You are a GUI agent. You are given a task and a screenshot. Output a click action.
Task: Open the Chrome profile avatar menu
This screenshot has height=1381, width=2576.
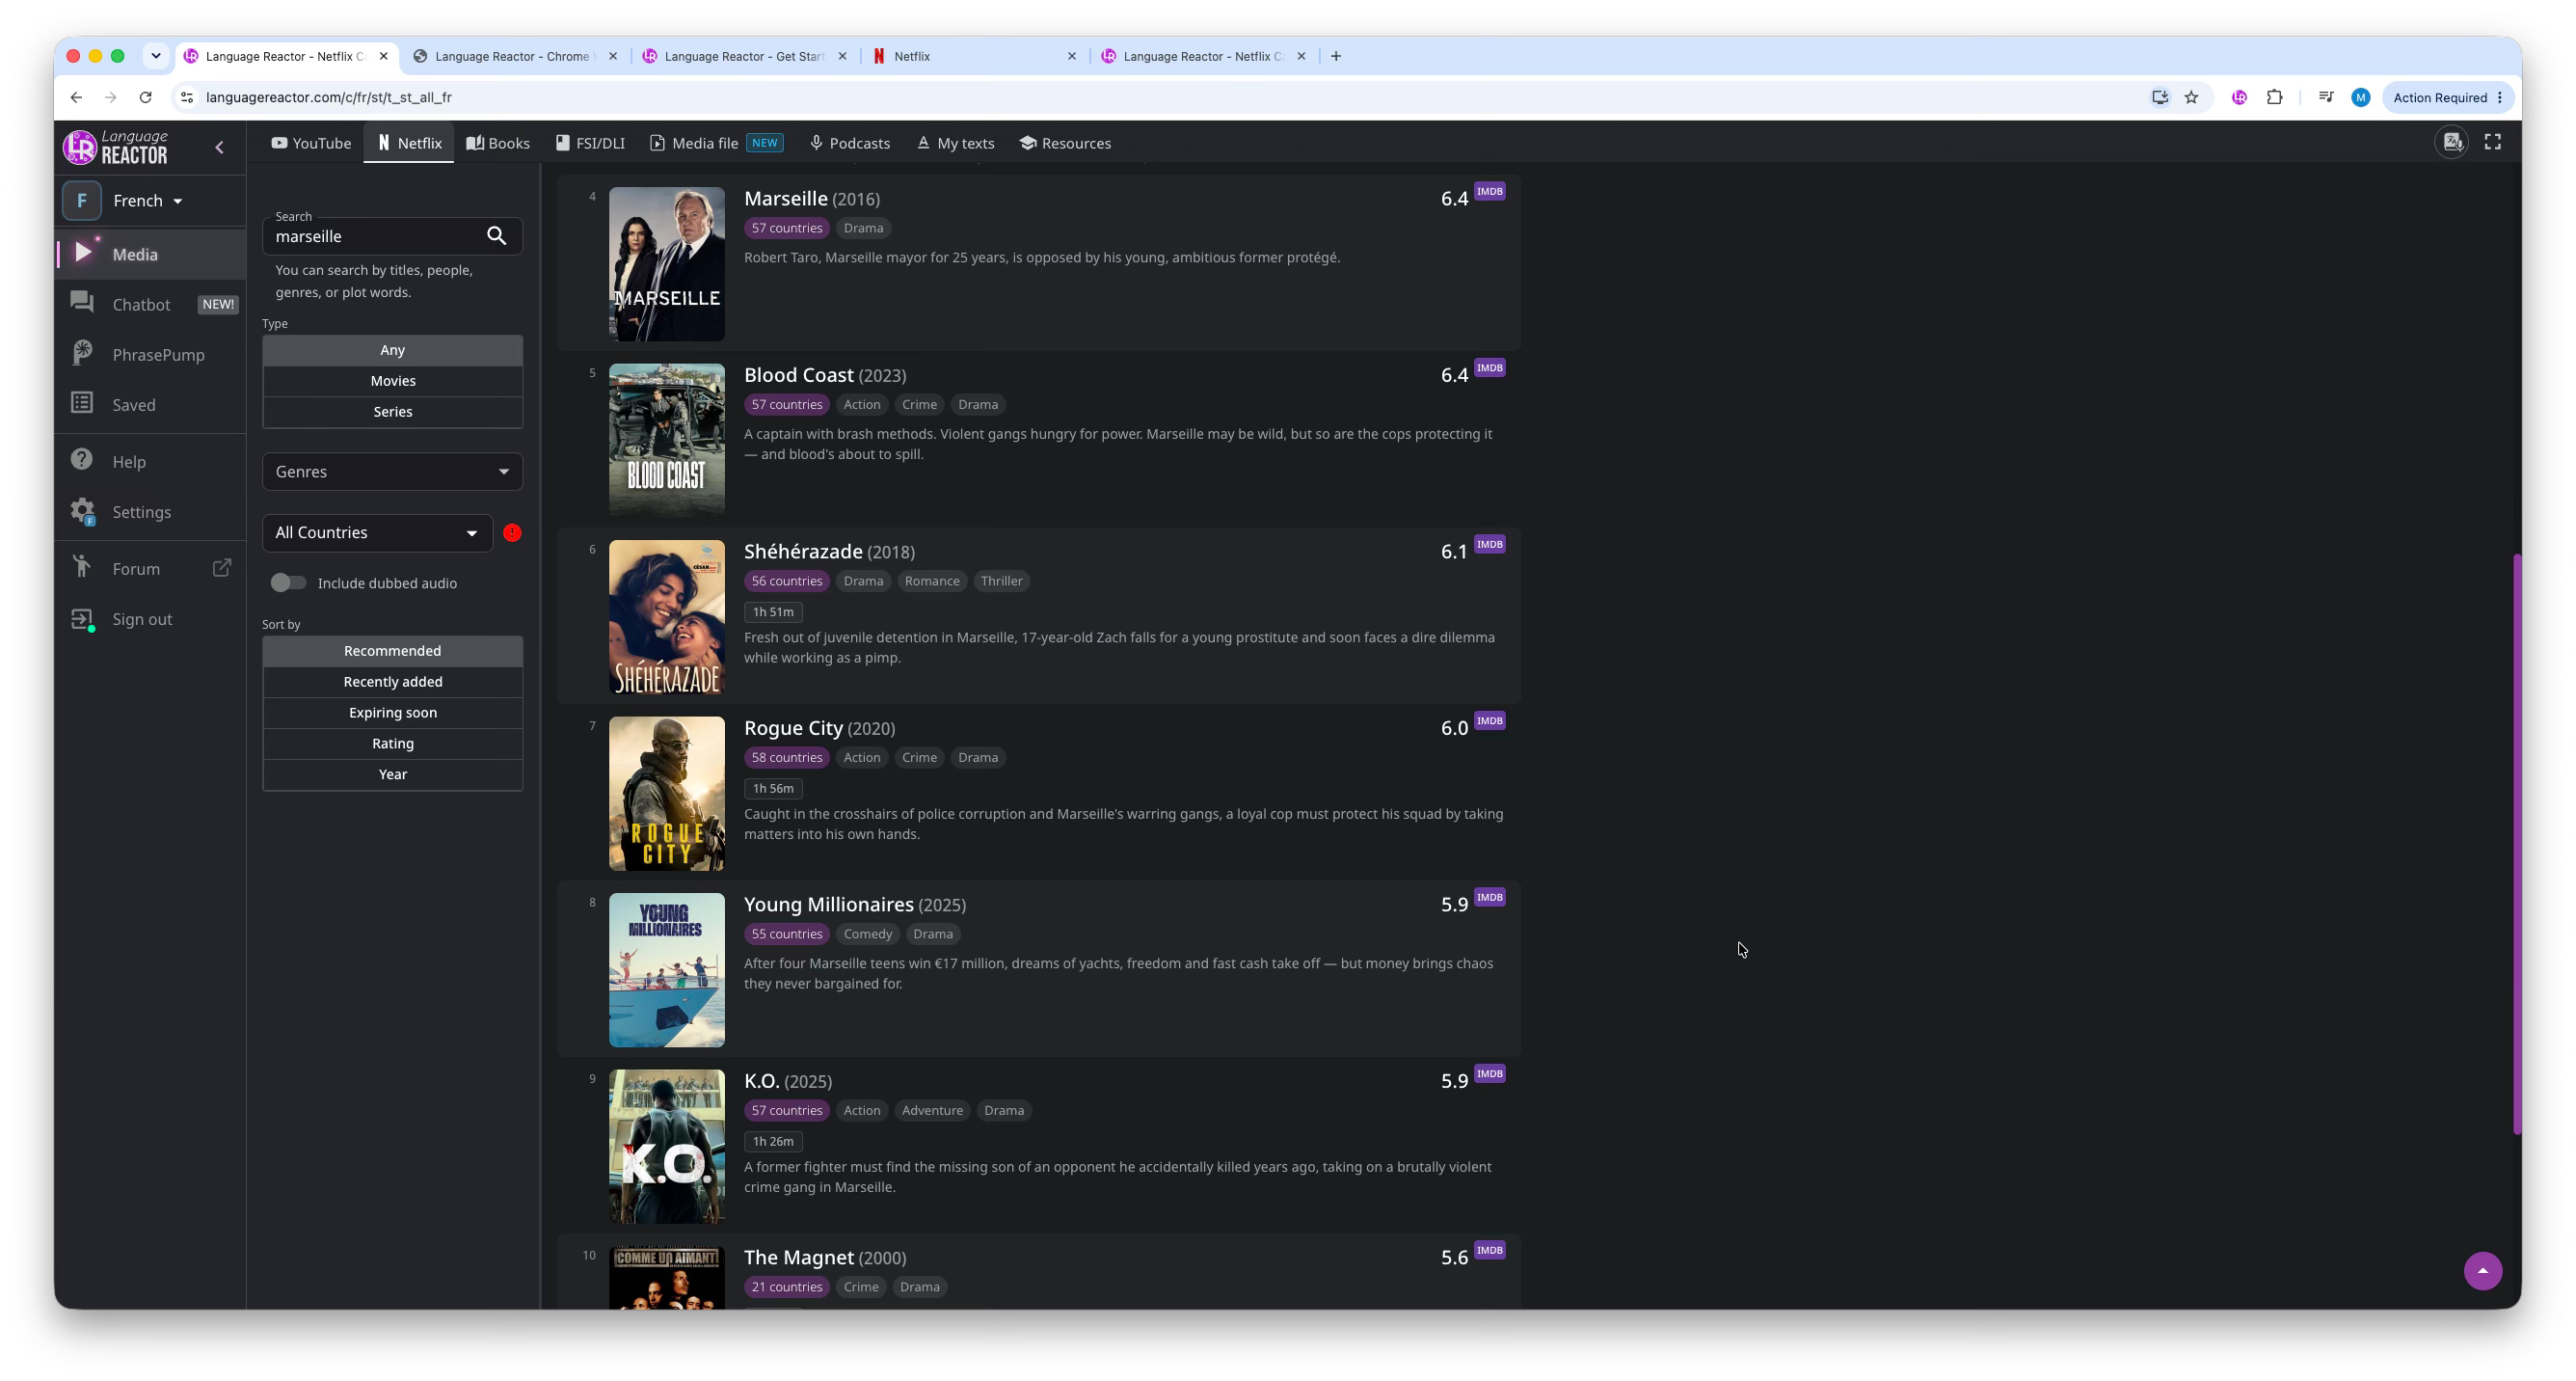pos(2361,97)
